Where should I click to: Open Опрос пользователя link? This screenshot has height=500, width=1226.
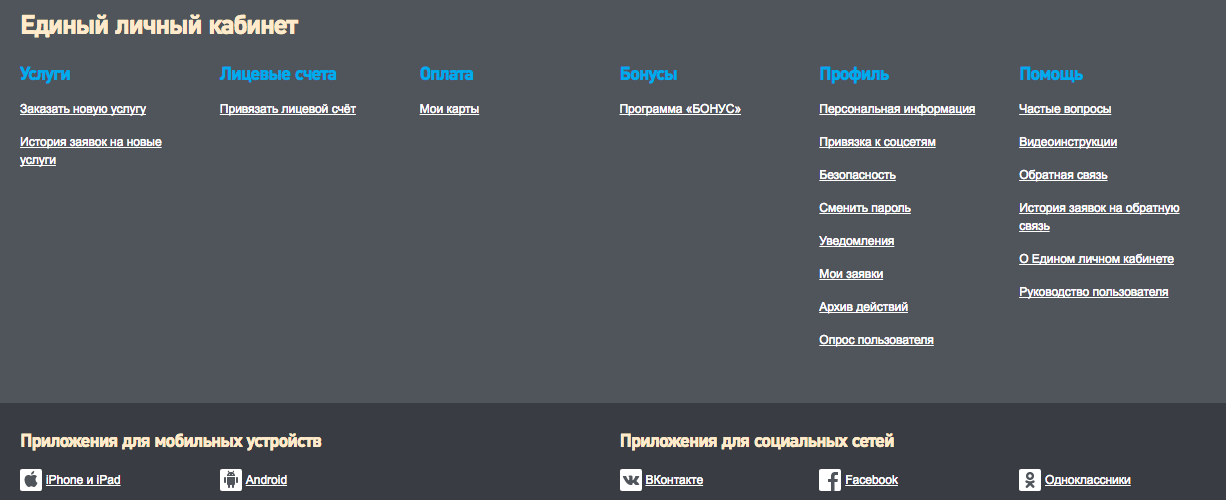pos(877,340)
